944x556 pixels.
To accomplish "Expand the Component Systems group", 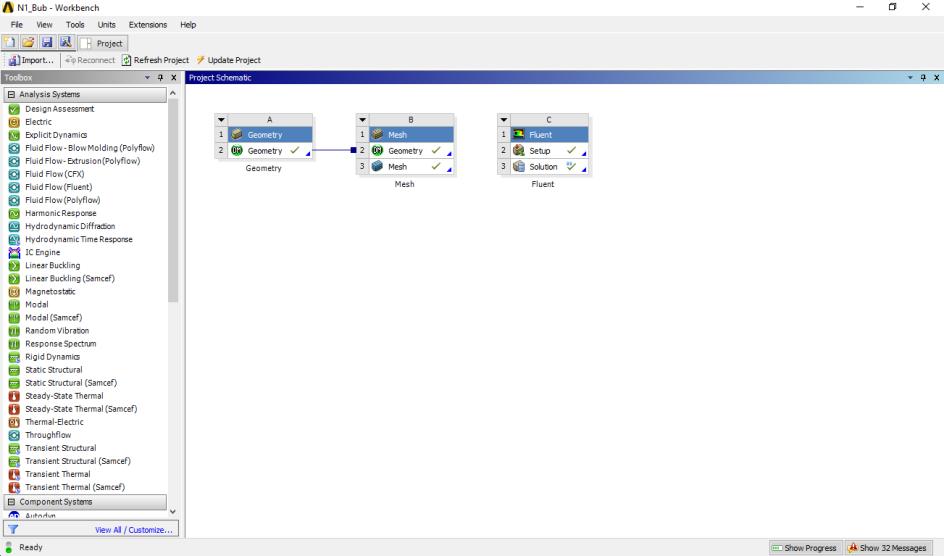I will click(11, 502).
